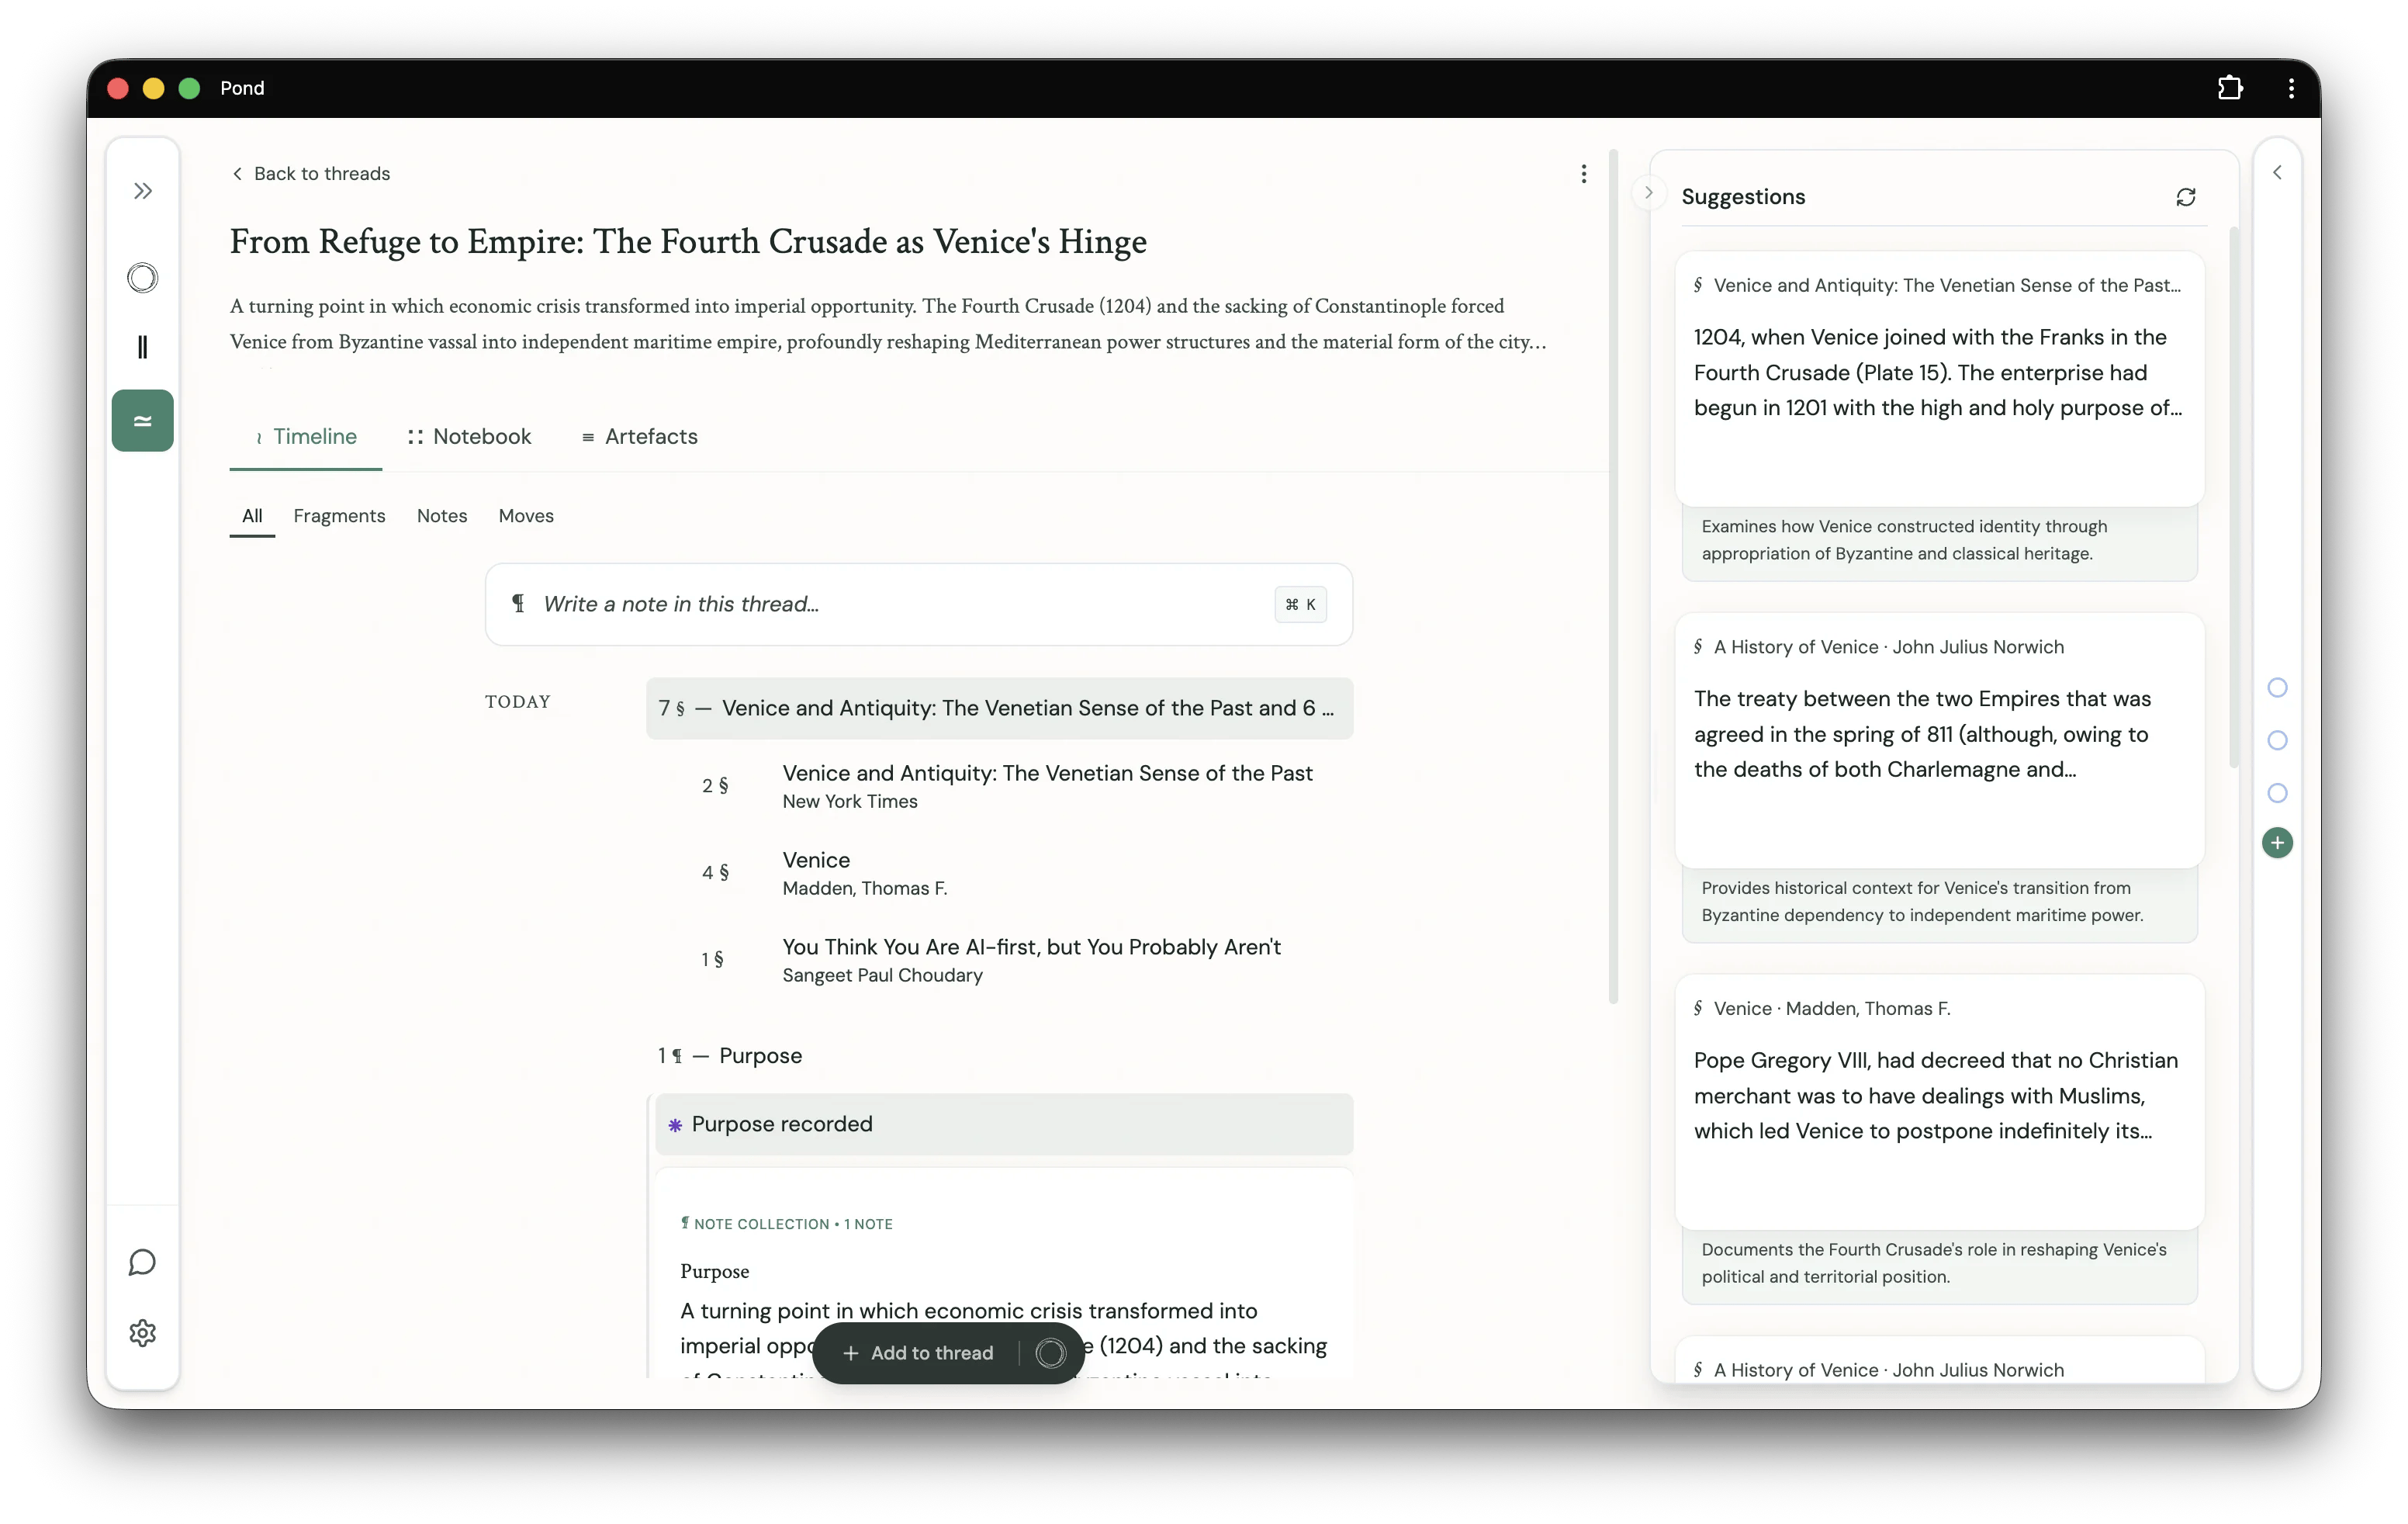
Task: Filter timeline by Notes
Action: point(442,515)
